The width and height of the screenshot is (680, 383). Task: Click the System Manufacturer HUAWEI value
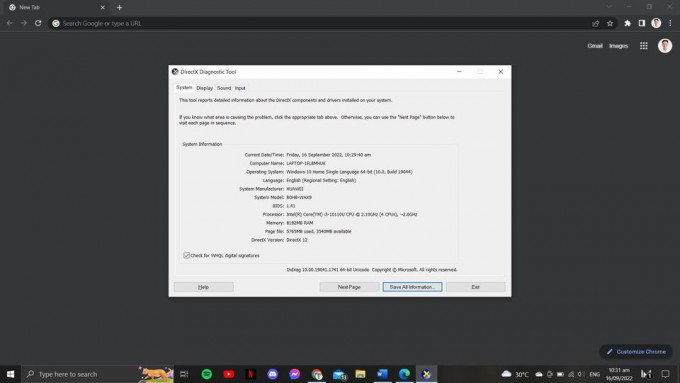(x=295, y=189)
